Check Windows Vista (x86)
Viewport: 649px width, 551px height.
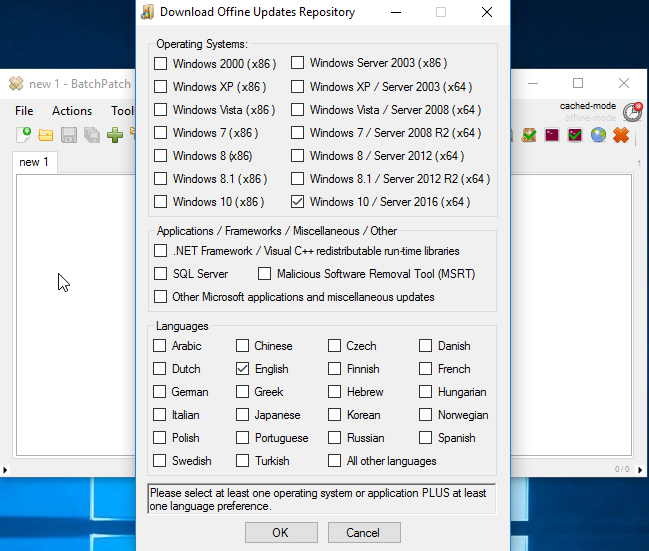pyautogui.click(x=161, y=110)
